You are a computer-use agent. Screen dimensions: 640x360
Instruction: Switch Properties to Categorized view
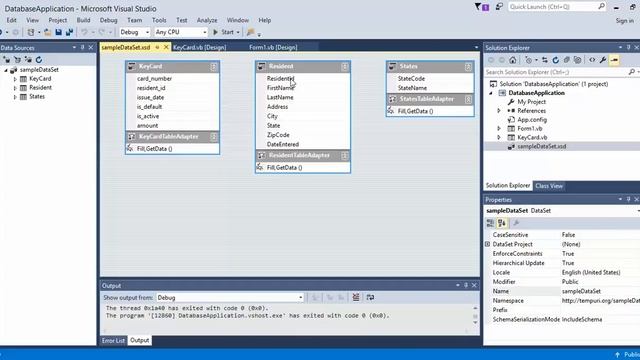490,223
